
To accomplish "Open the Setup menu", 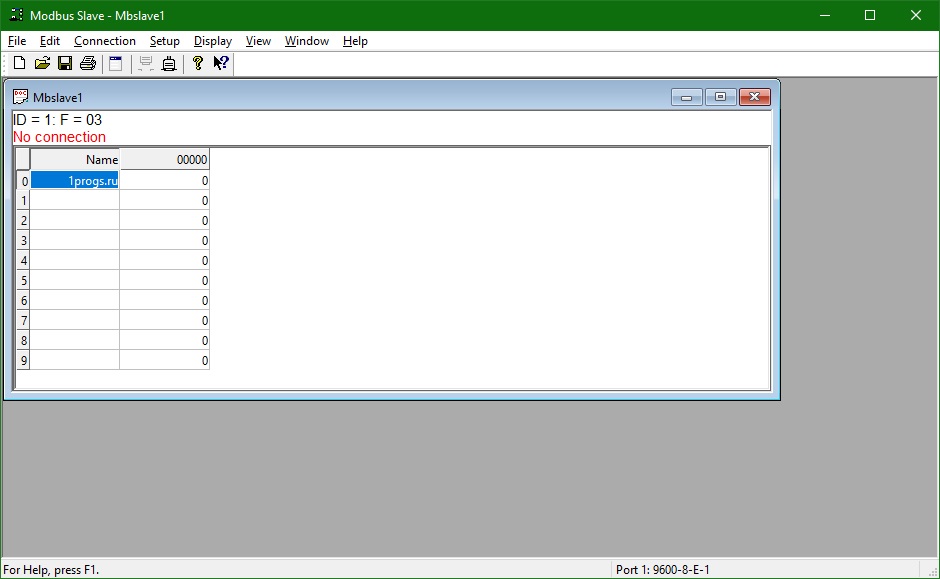I will click(164, 41).
